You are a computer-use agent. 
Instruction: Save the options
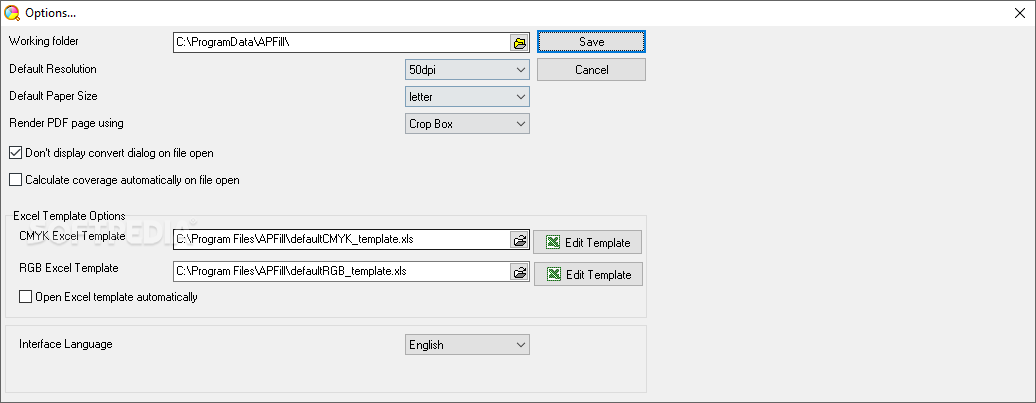[x=591, y=42]
